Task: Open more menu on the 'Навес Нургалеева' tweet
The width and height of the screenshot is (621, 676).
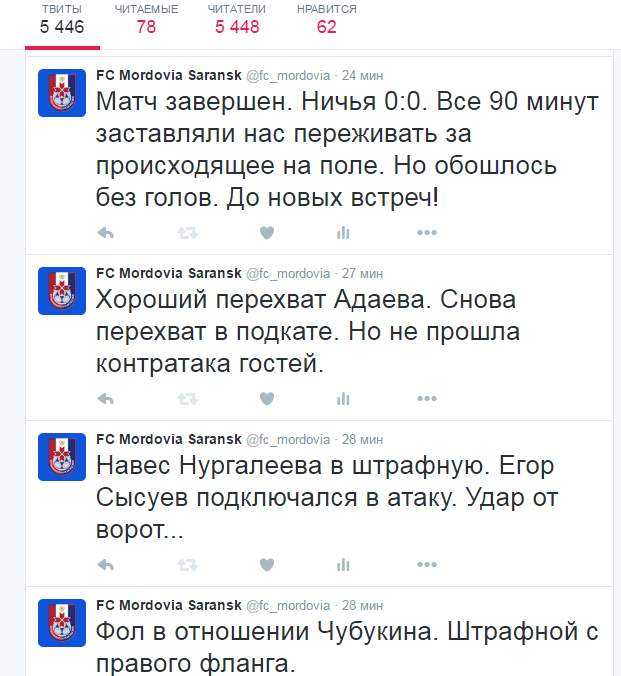Action: point(427,565)
